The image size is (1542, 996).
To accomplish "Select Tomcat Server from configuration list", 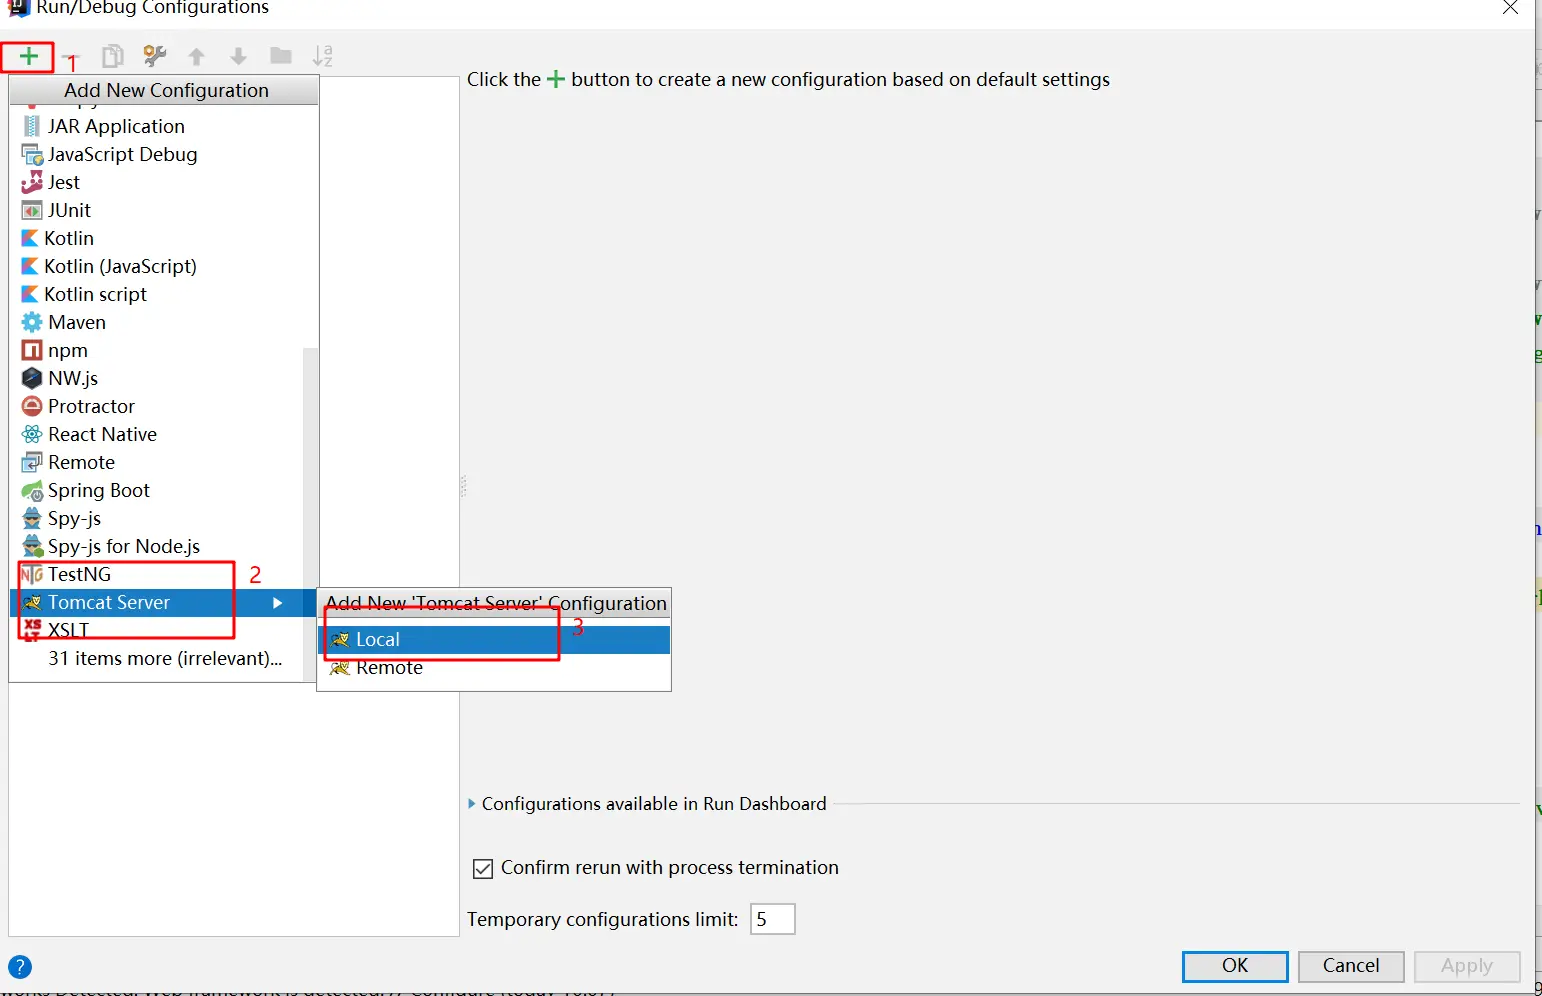I will [x=162, y=603].
